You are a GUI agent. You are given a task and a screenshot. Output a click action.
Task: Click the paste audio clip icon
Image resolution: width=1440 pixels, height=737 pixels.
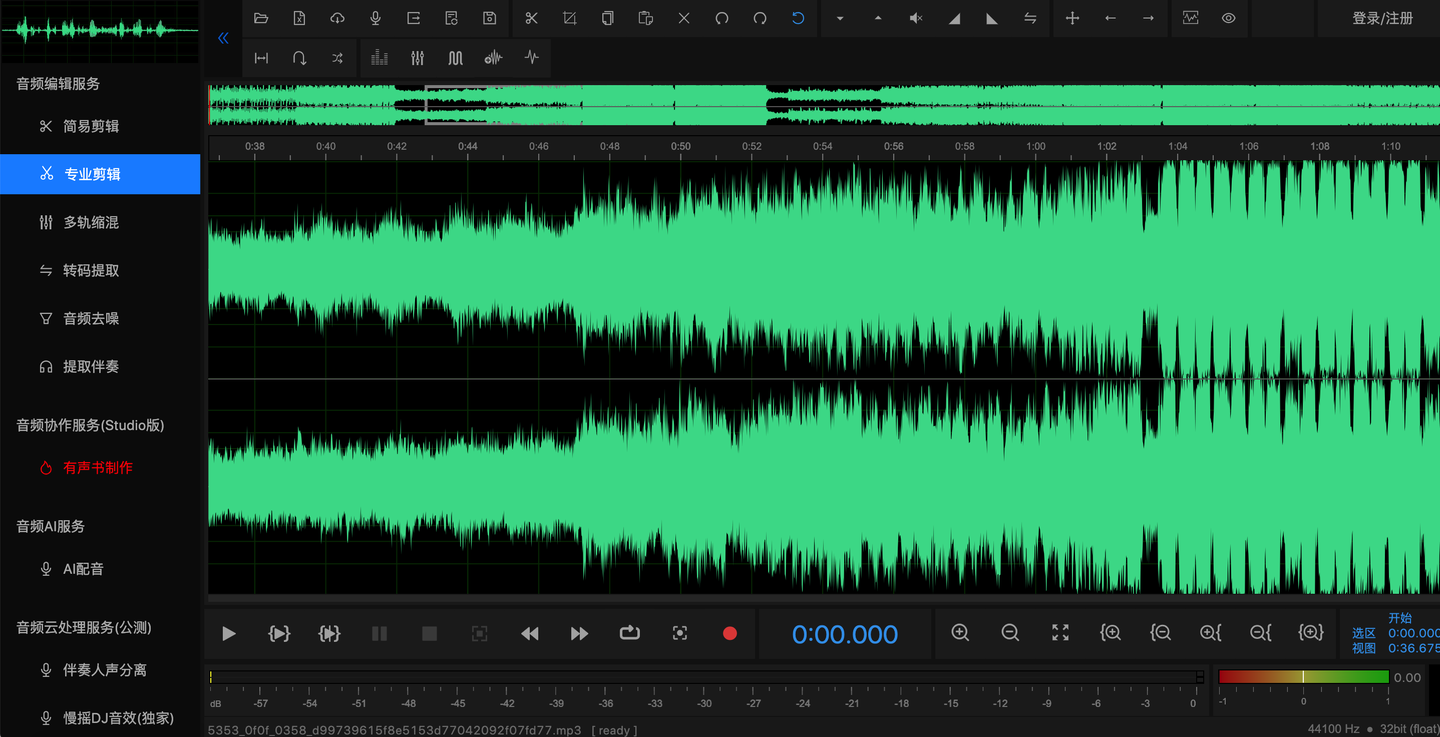(x=646, y=18)
